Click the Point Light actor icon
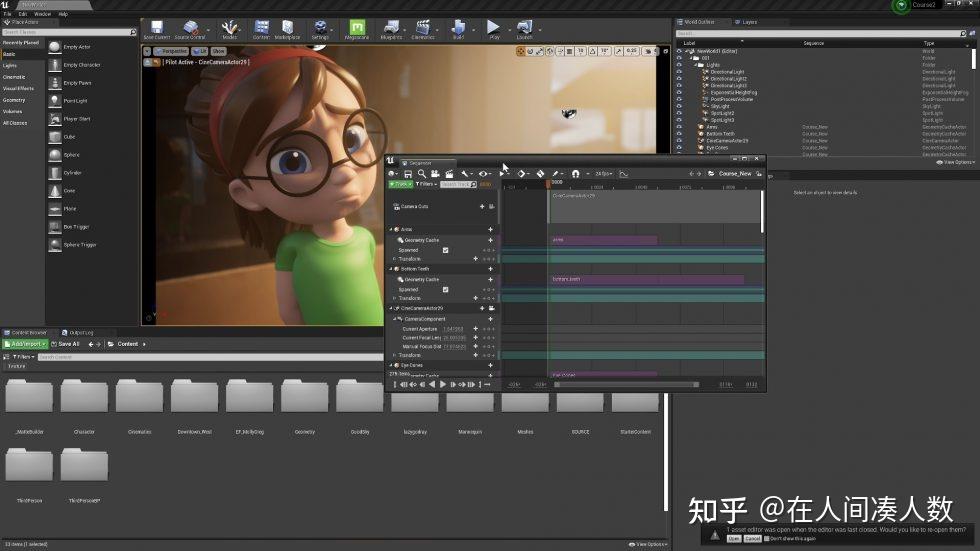The height and width of the screenshot is (551, 980). click(55, 101)
